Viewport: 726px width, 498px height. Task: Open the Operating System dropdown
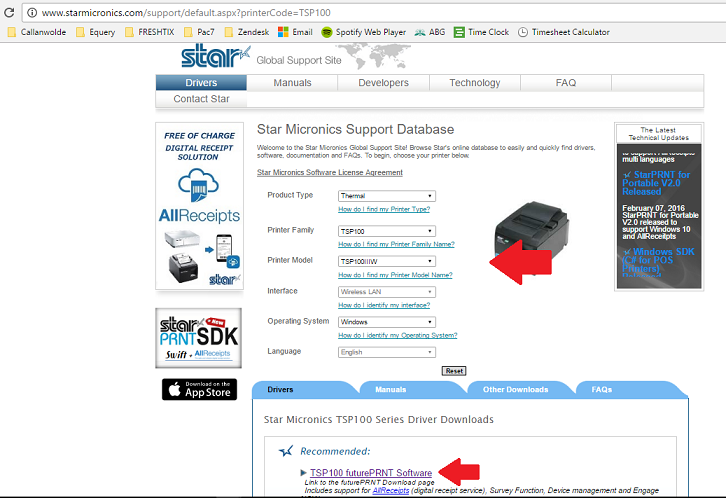point(387,322)
